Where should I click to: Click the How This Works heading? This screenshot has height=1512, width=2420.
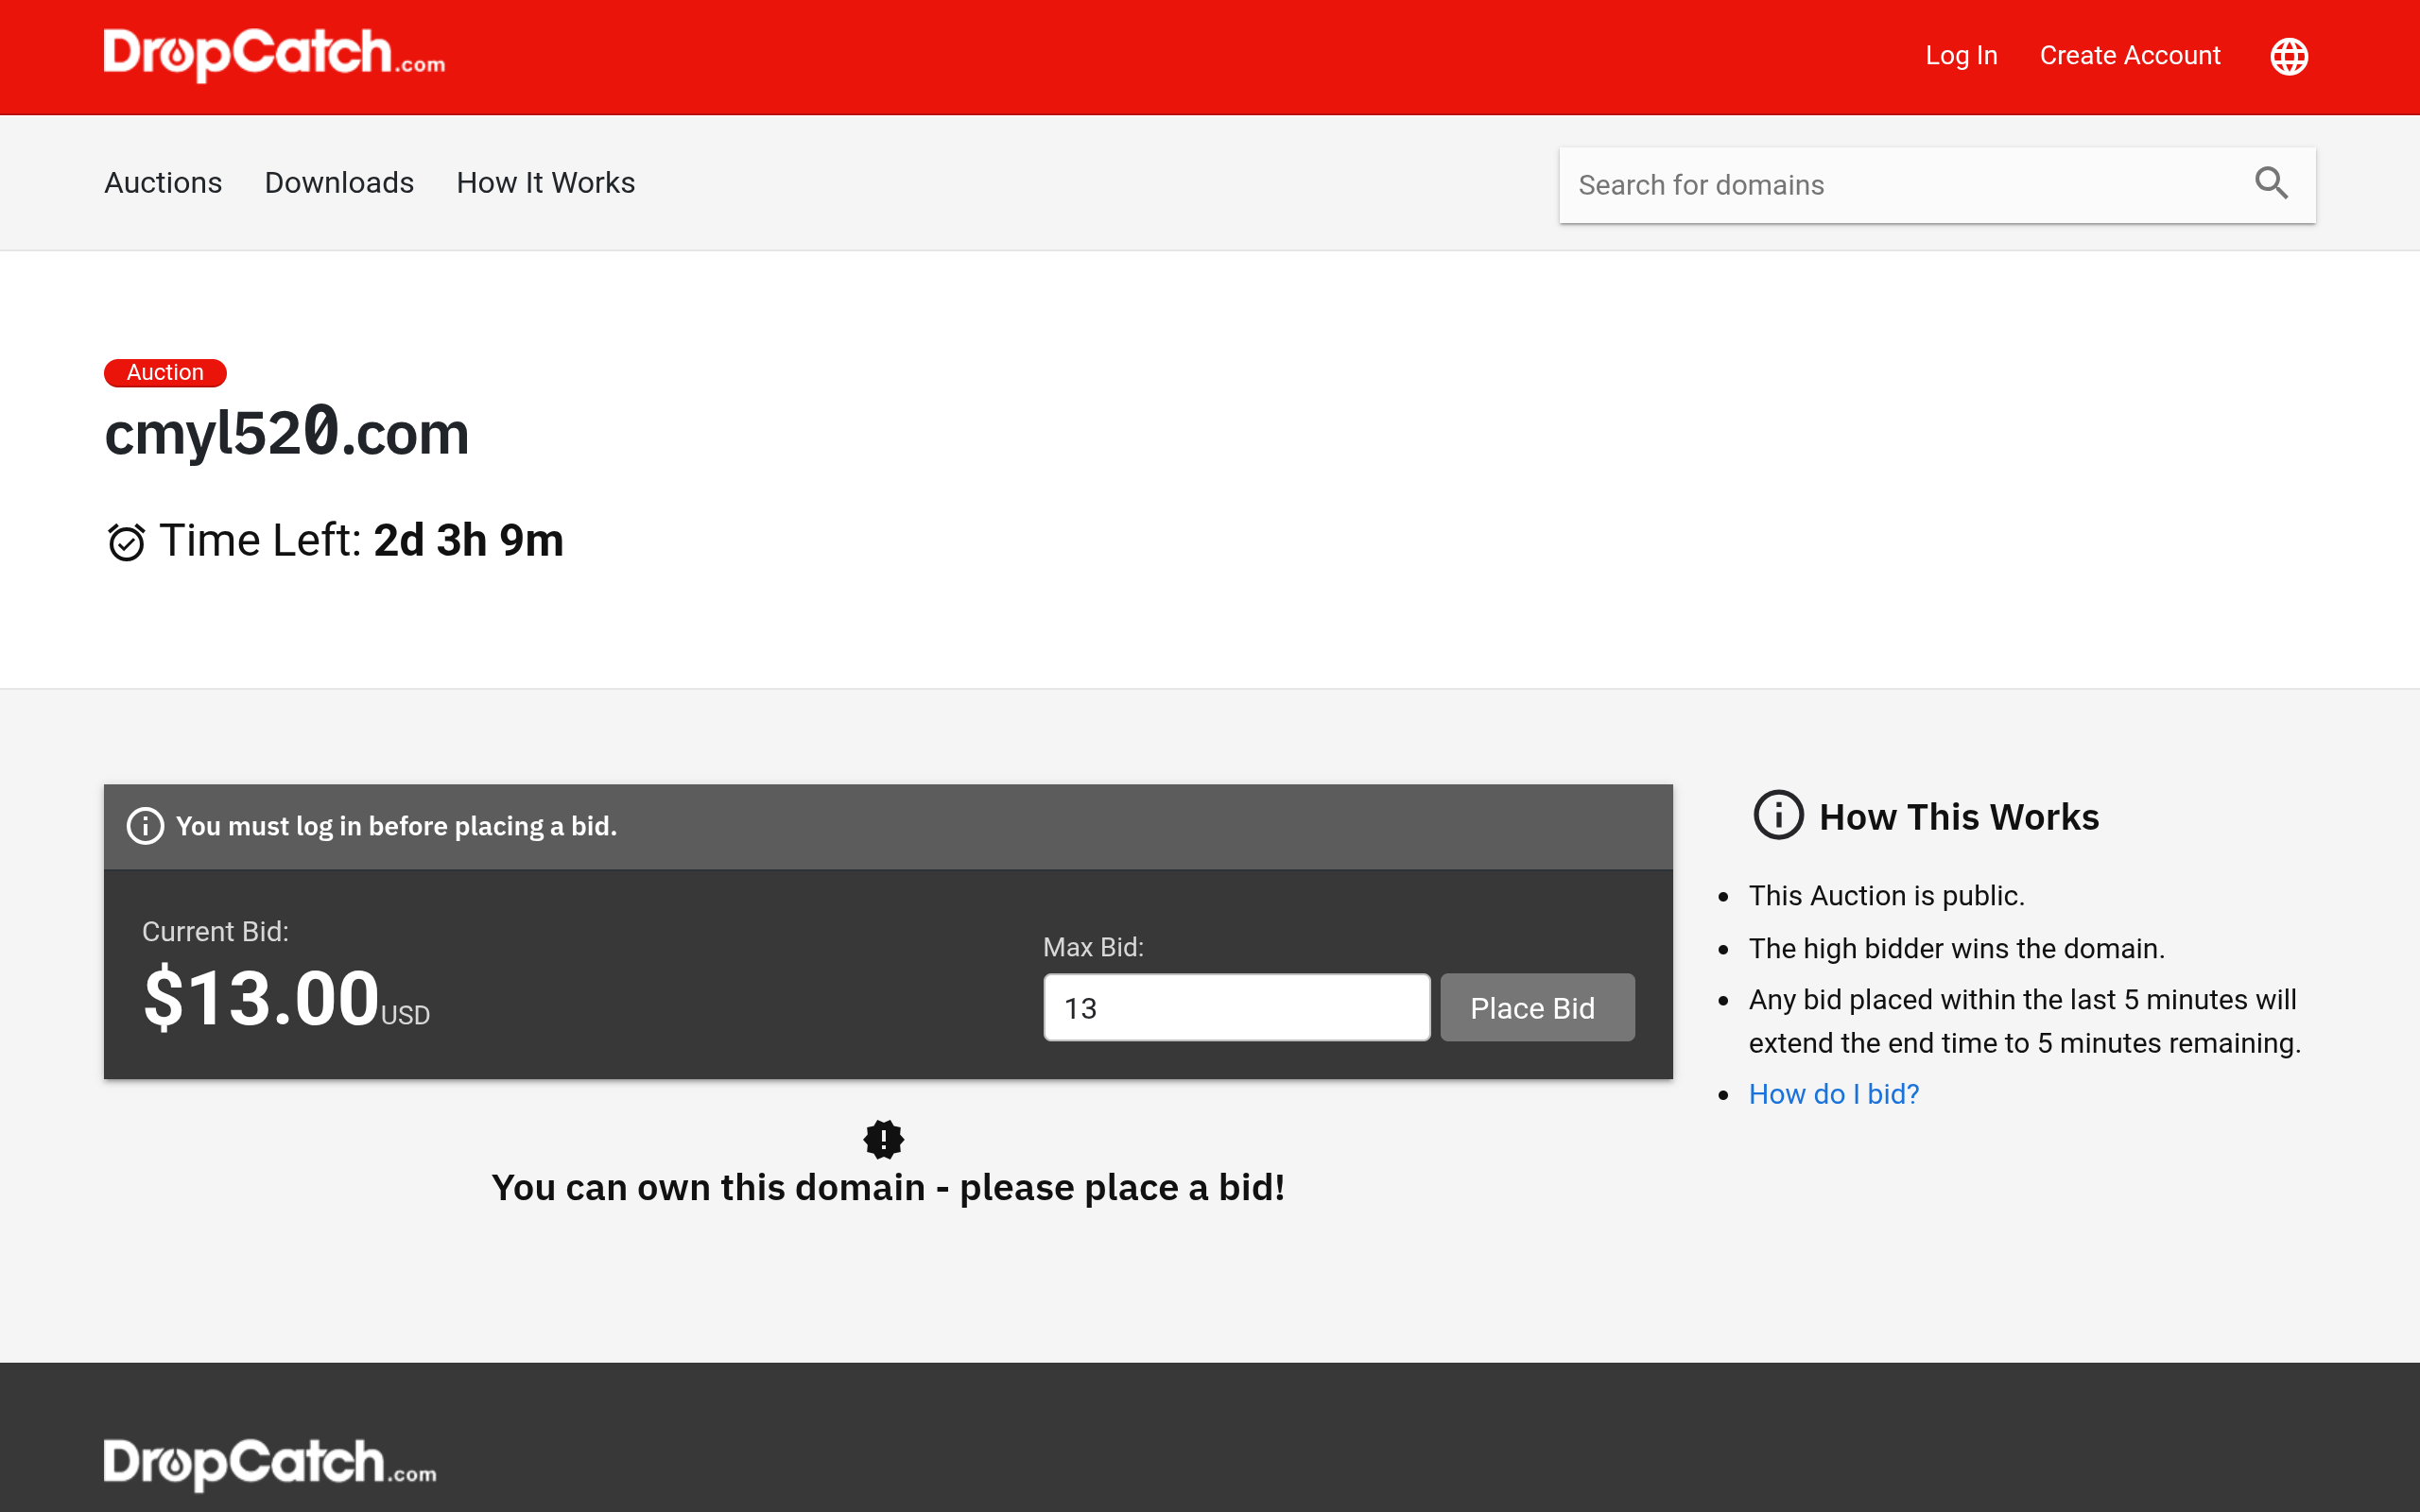(1958, 816)
